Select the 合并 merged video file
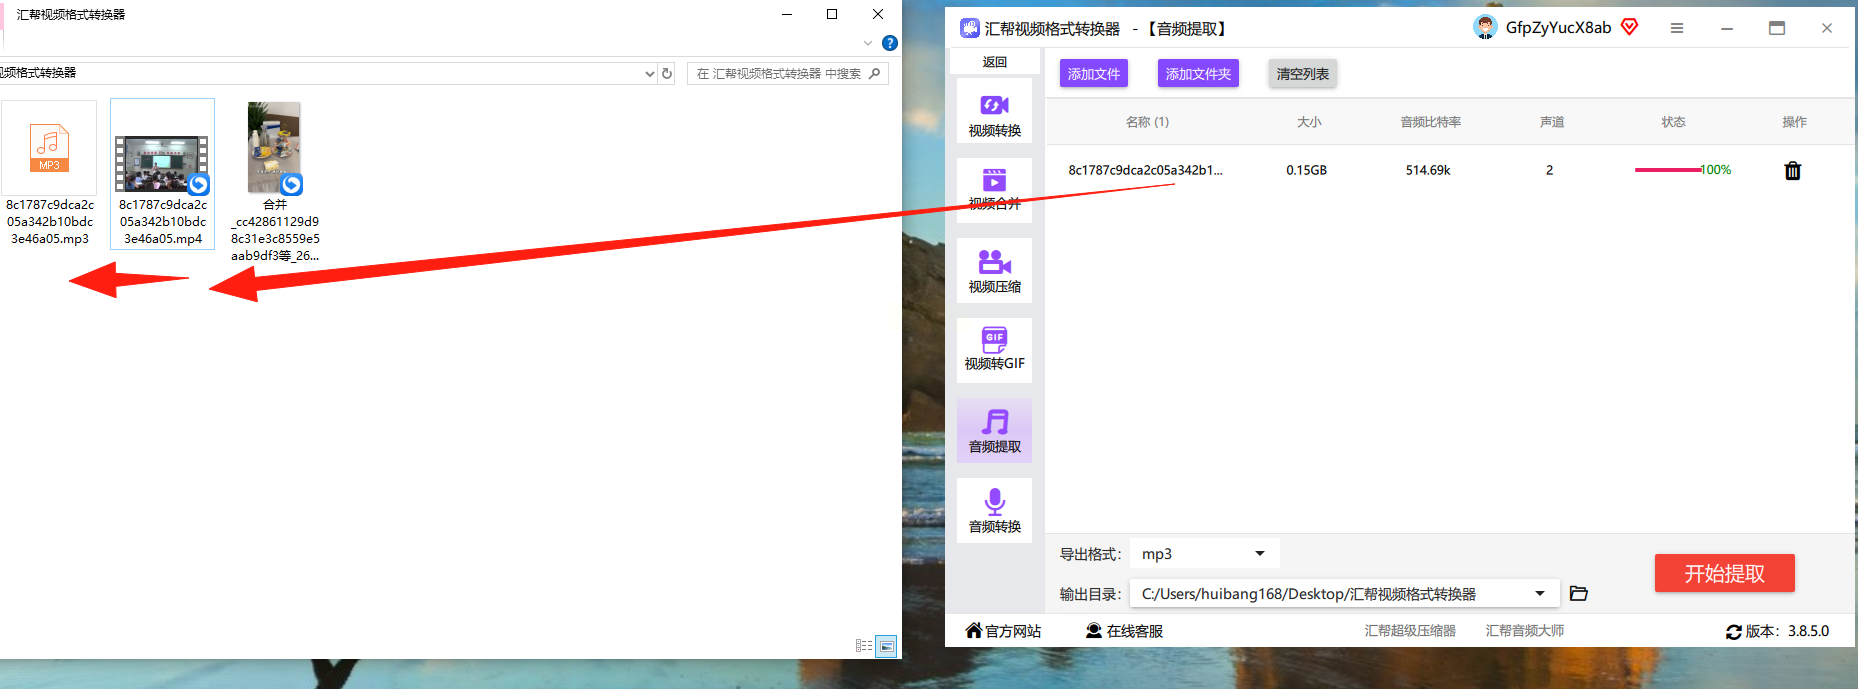Screen dimensions: 1858x689 coord(275,182)
